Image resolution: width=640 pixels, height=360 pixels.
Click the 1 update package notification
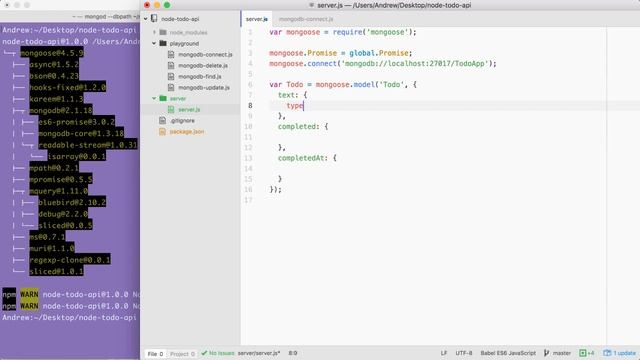point(624,353)
